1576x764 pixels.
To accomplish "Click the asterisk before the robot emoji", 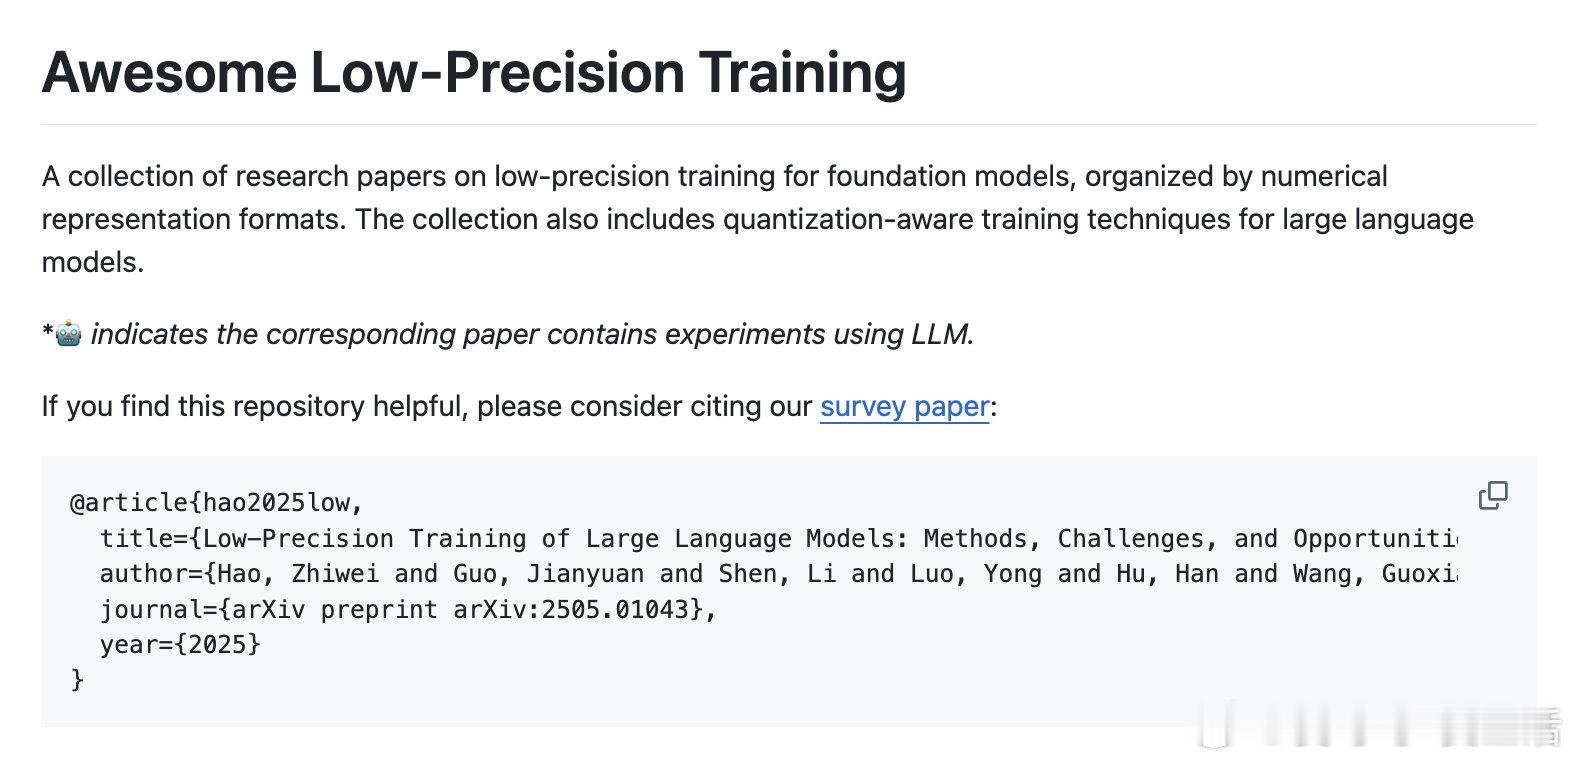I will pyautogui.click(x=47, y=332).
